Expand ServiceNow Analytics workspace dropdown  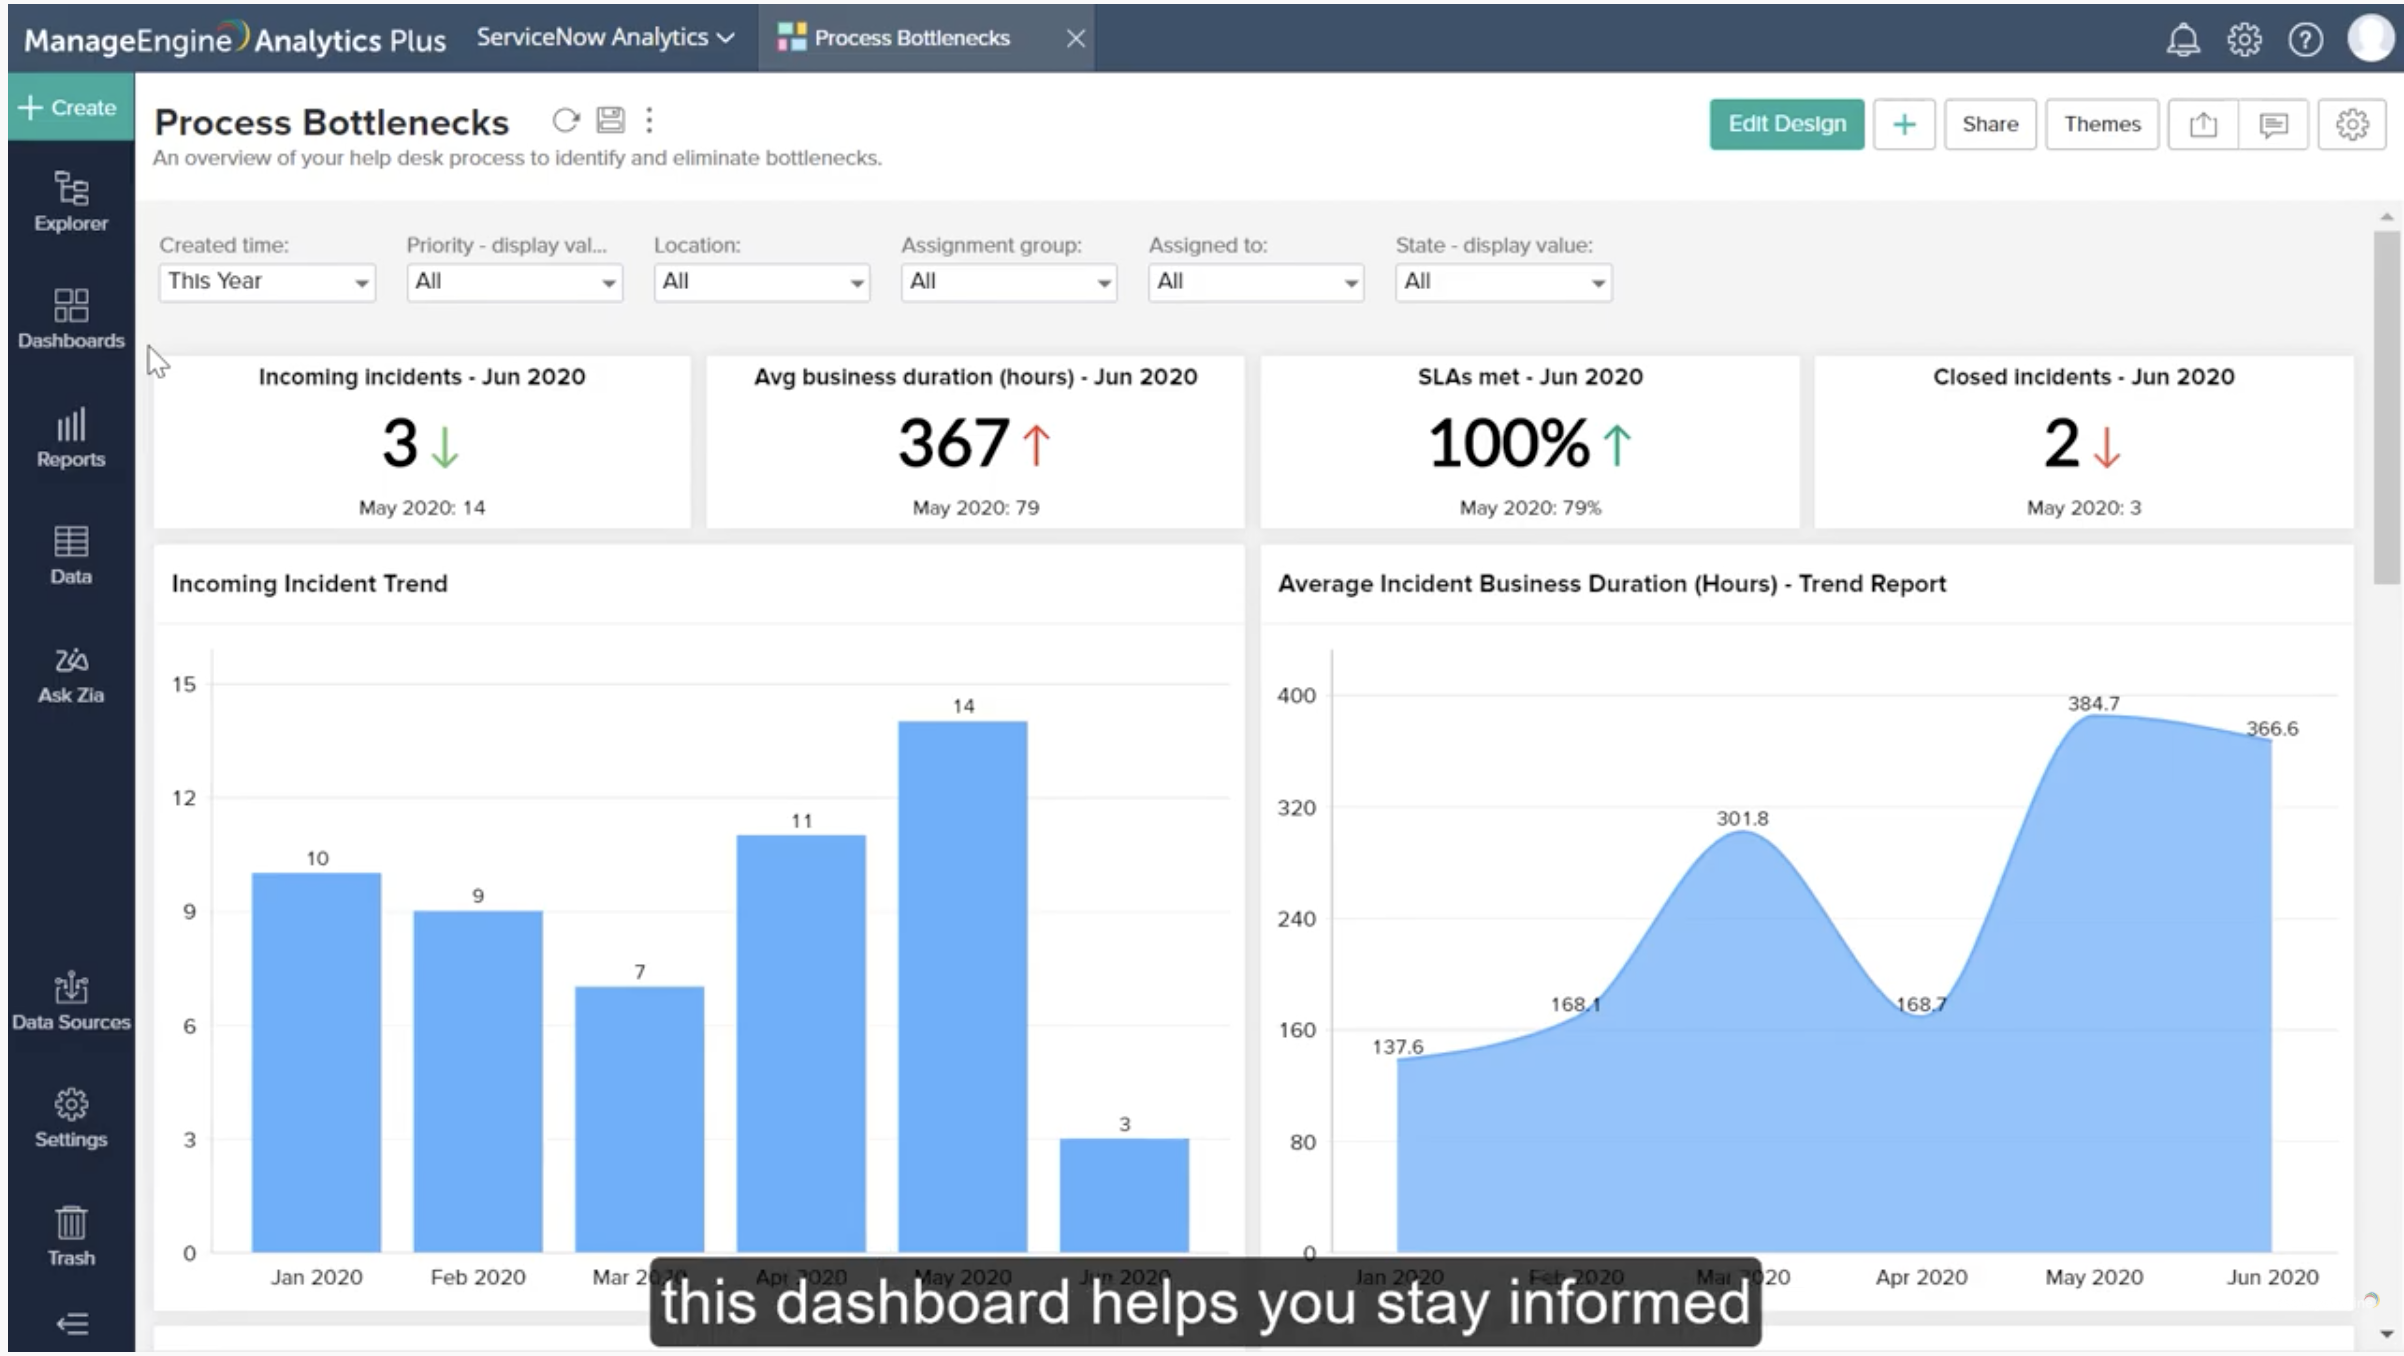(606, 37)
